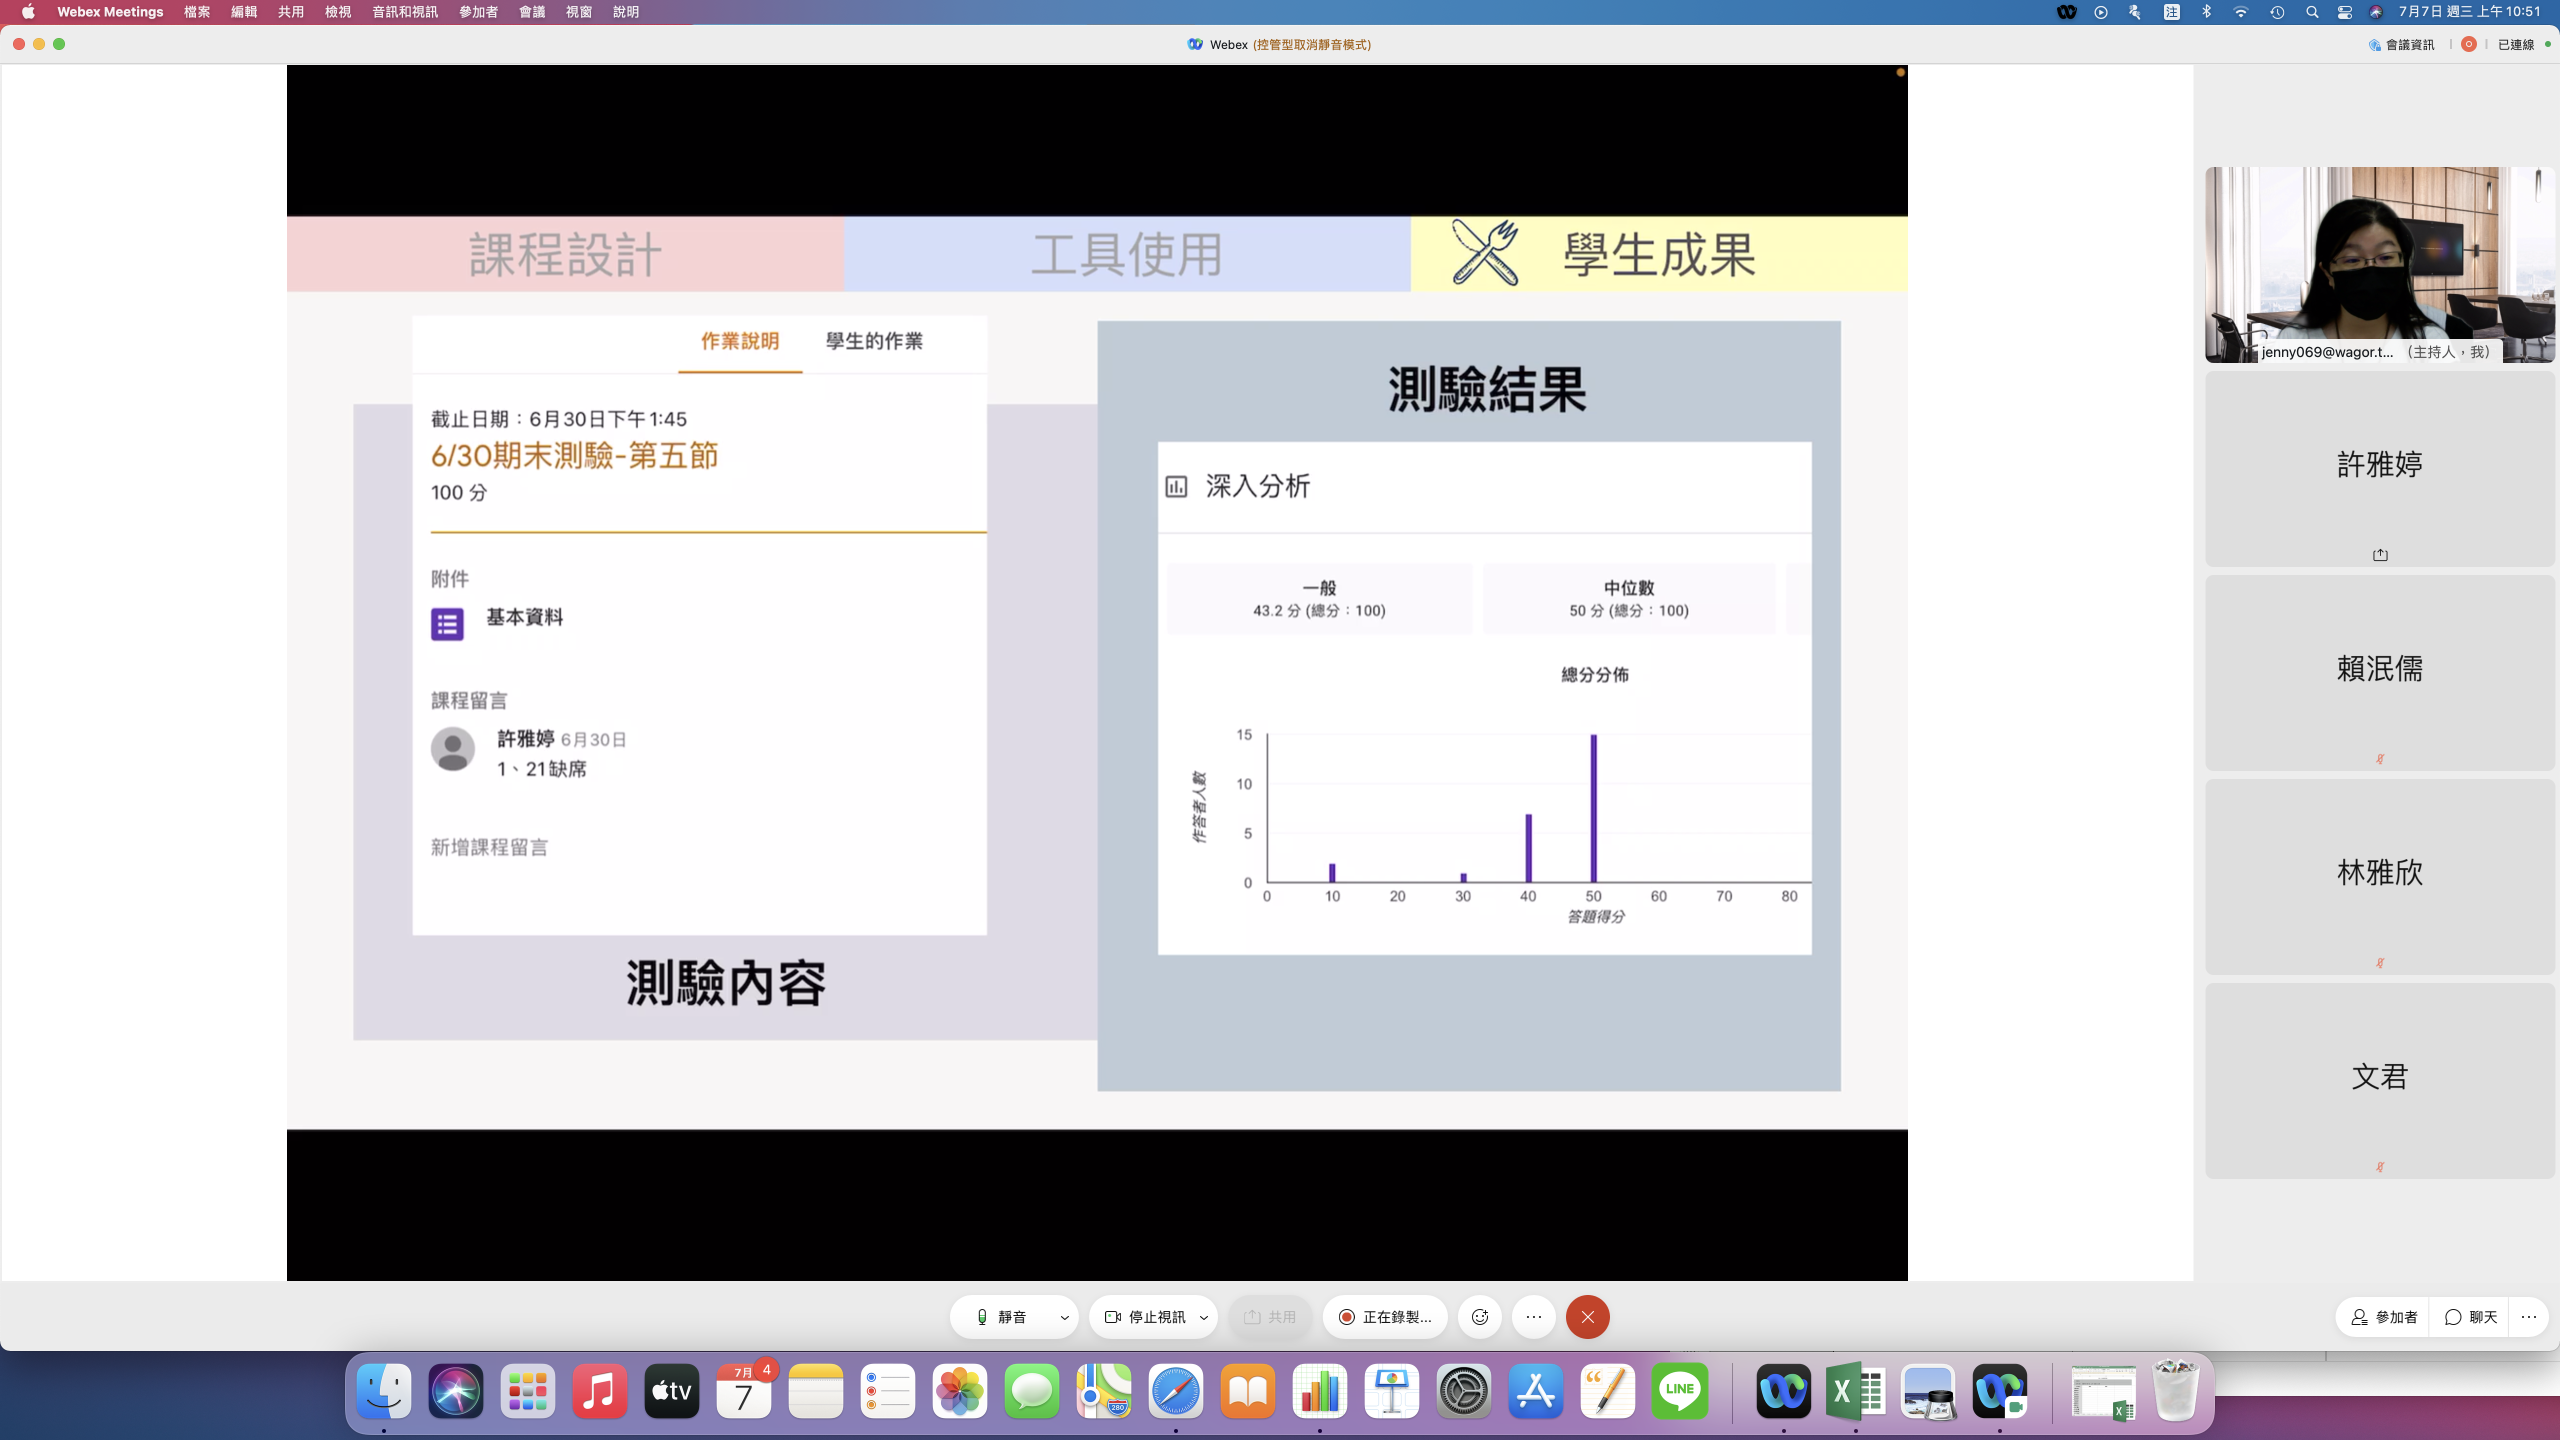This screenshot has width=2560, height=1440.
Task: Open the 音訊和視訊 menu
Action: click(404, 12)
